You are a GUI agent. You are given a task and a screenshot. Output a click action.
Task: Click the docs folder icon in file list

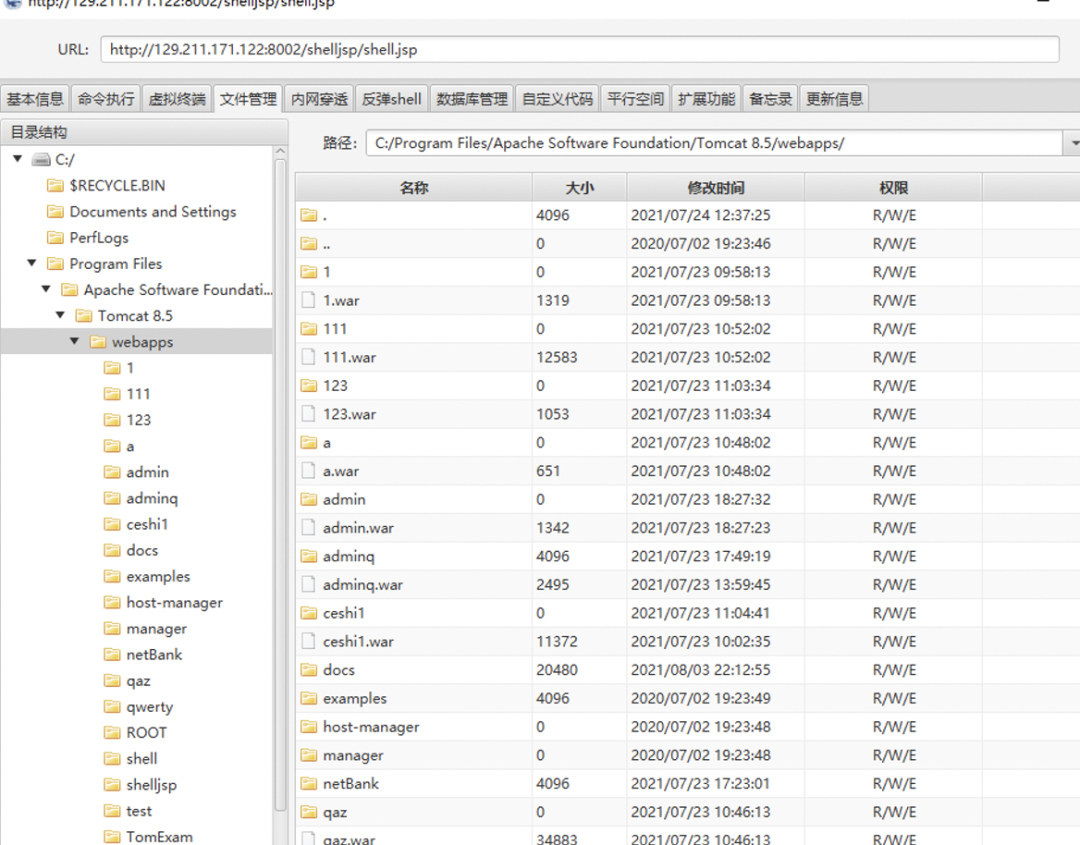pos(309,670)
